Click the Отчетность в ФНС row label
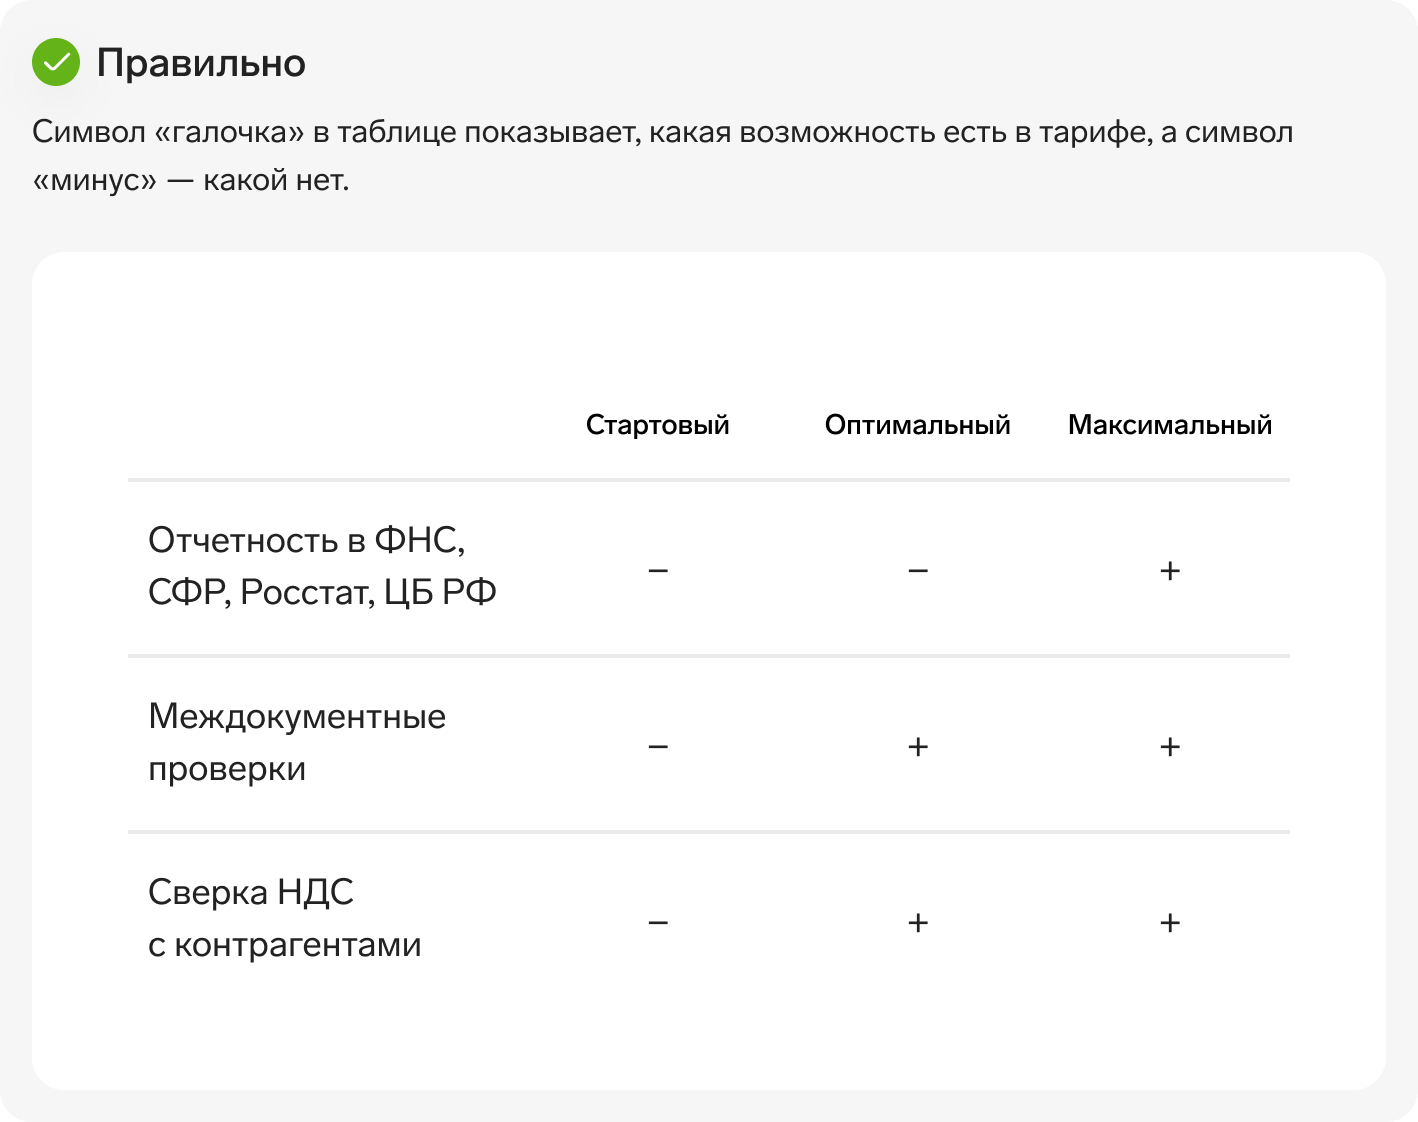1418x1122 pixels. [322, 566]
